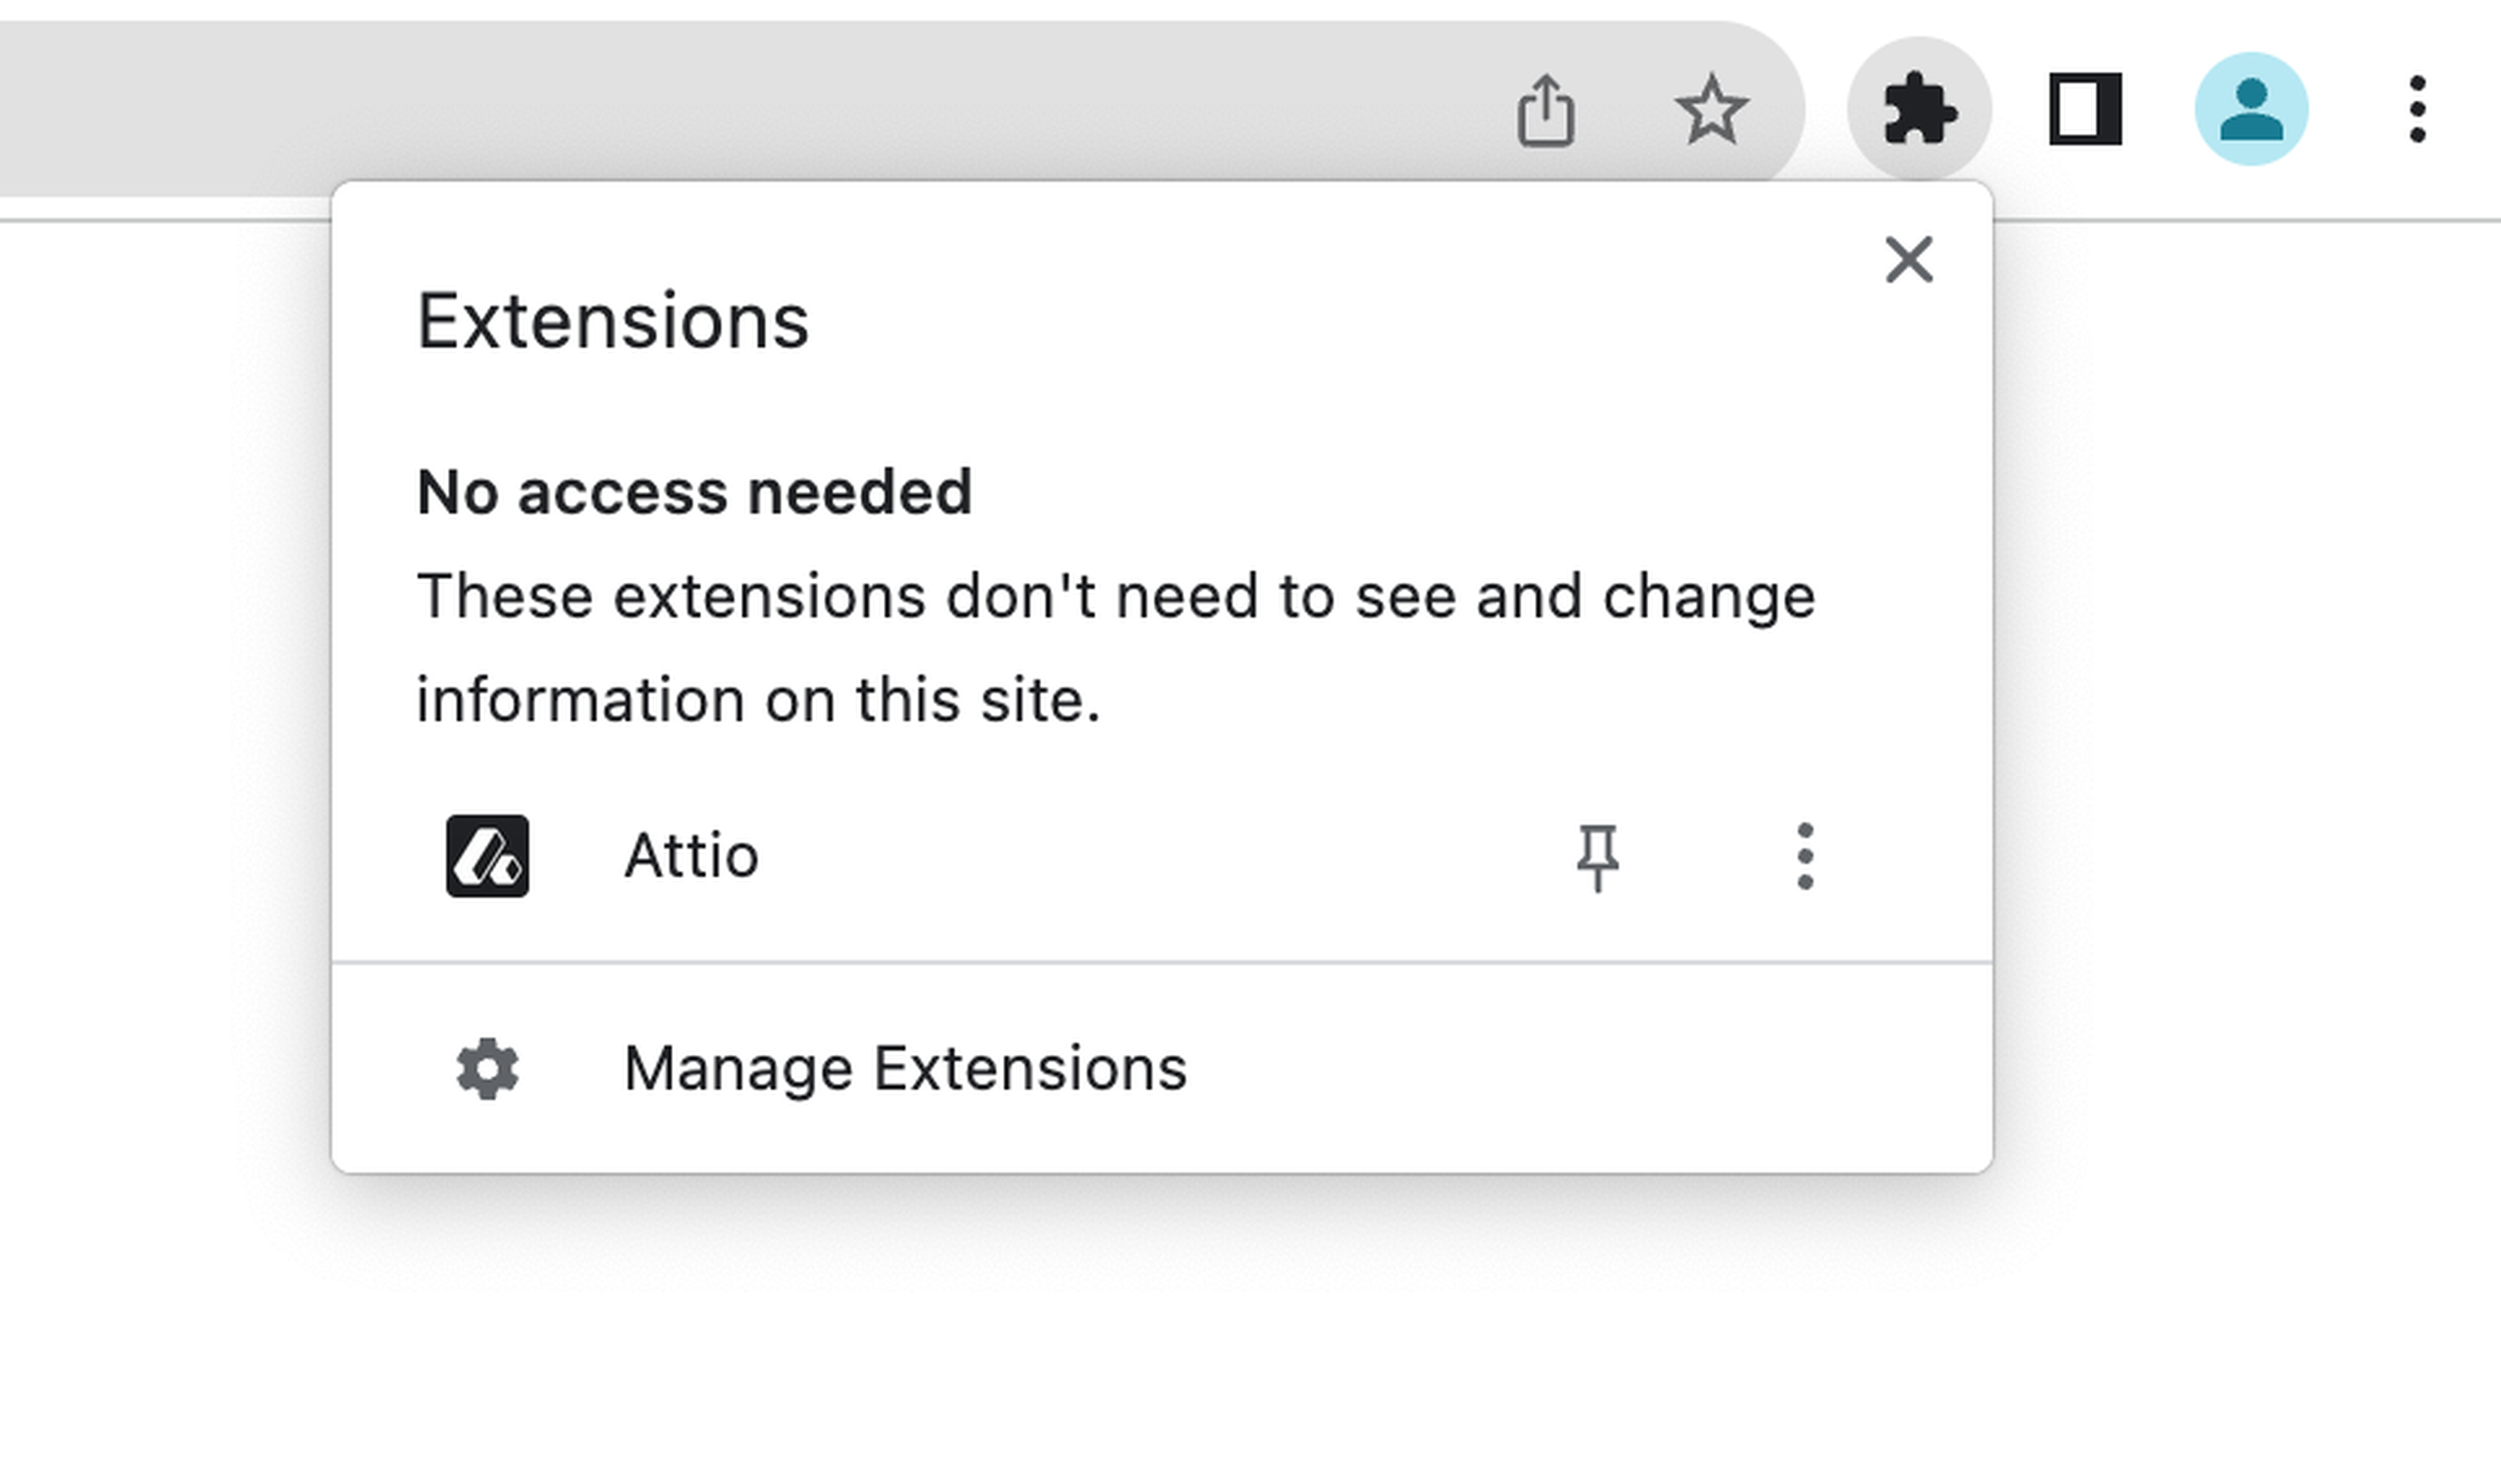Select the Manage Extensions label
The image size is (2501, 1484).
[905, 1069]
